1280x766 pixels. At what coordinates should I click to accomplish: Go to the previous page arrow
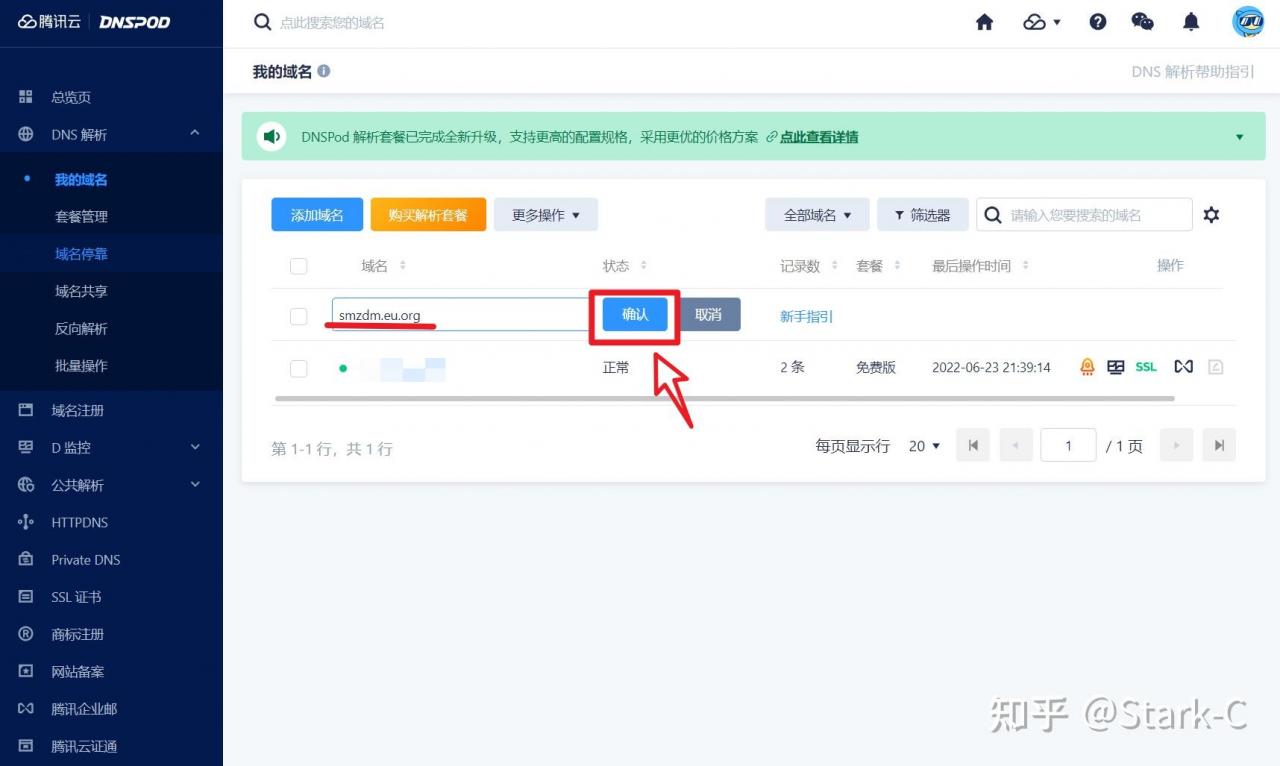pyautogui.click(x=1016, y=445)
